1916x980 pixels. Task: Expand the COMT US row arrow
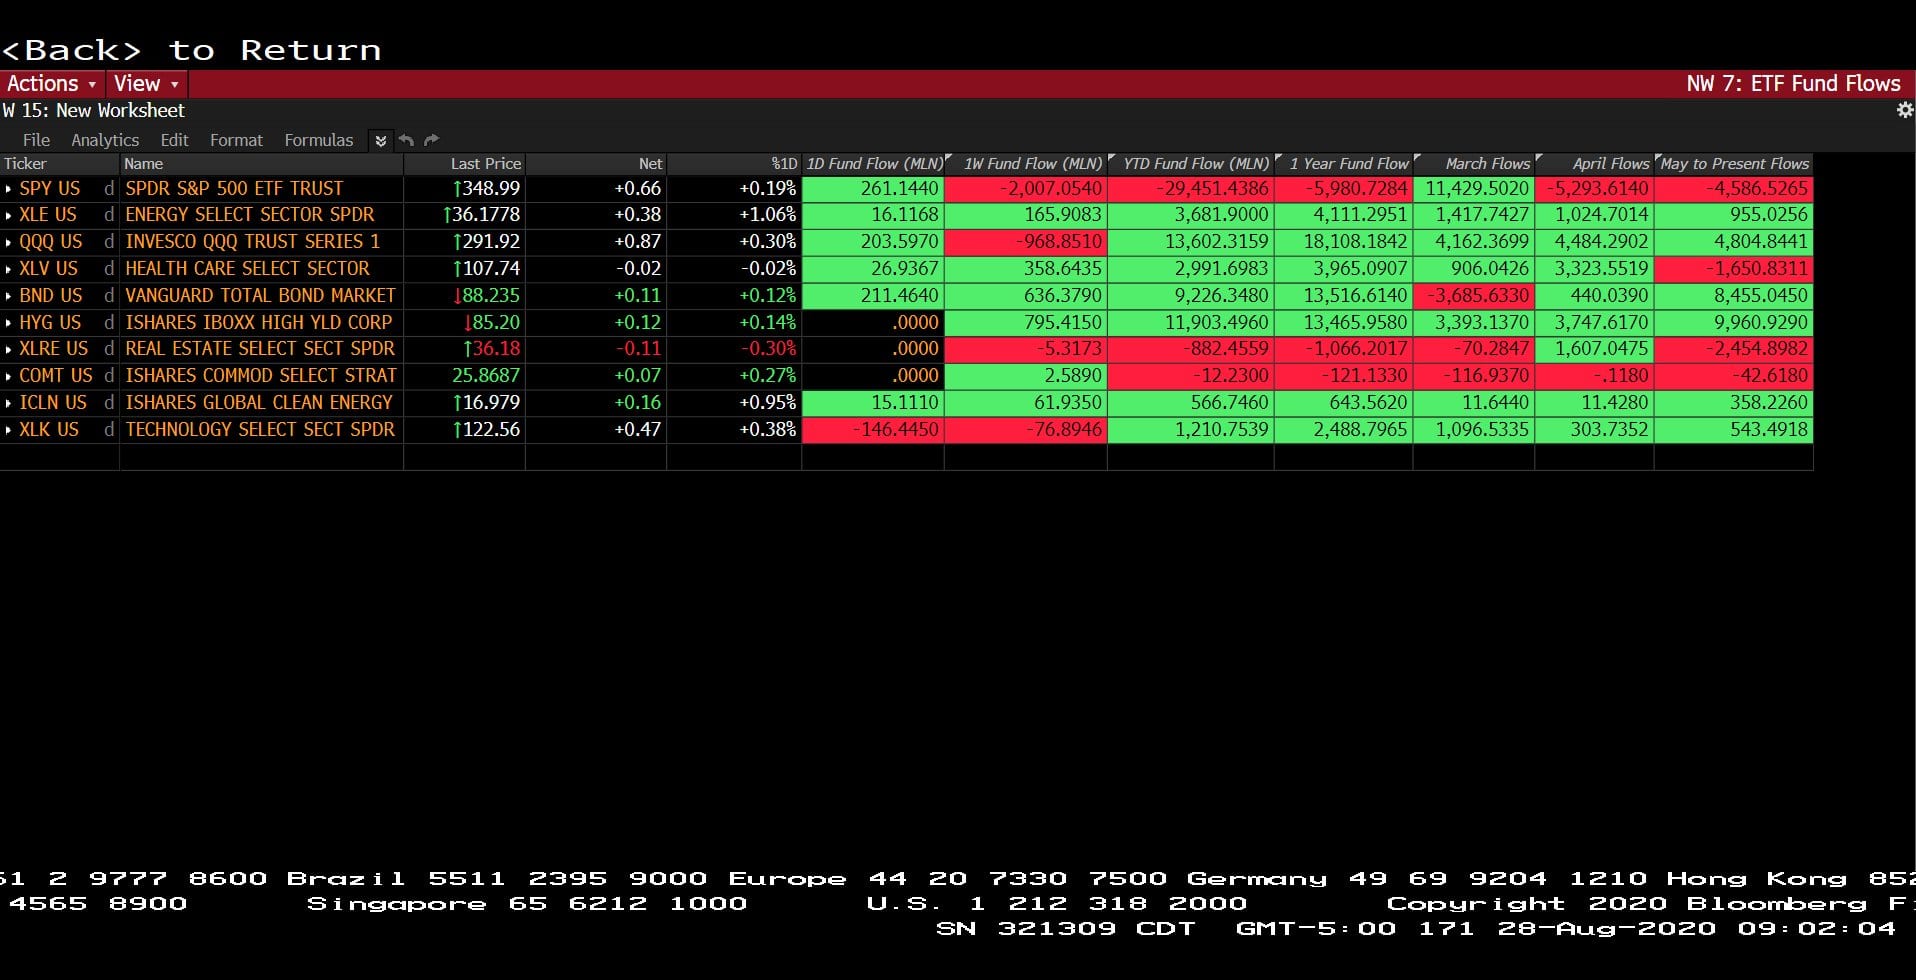[x=9, y=376]
